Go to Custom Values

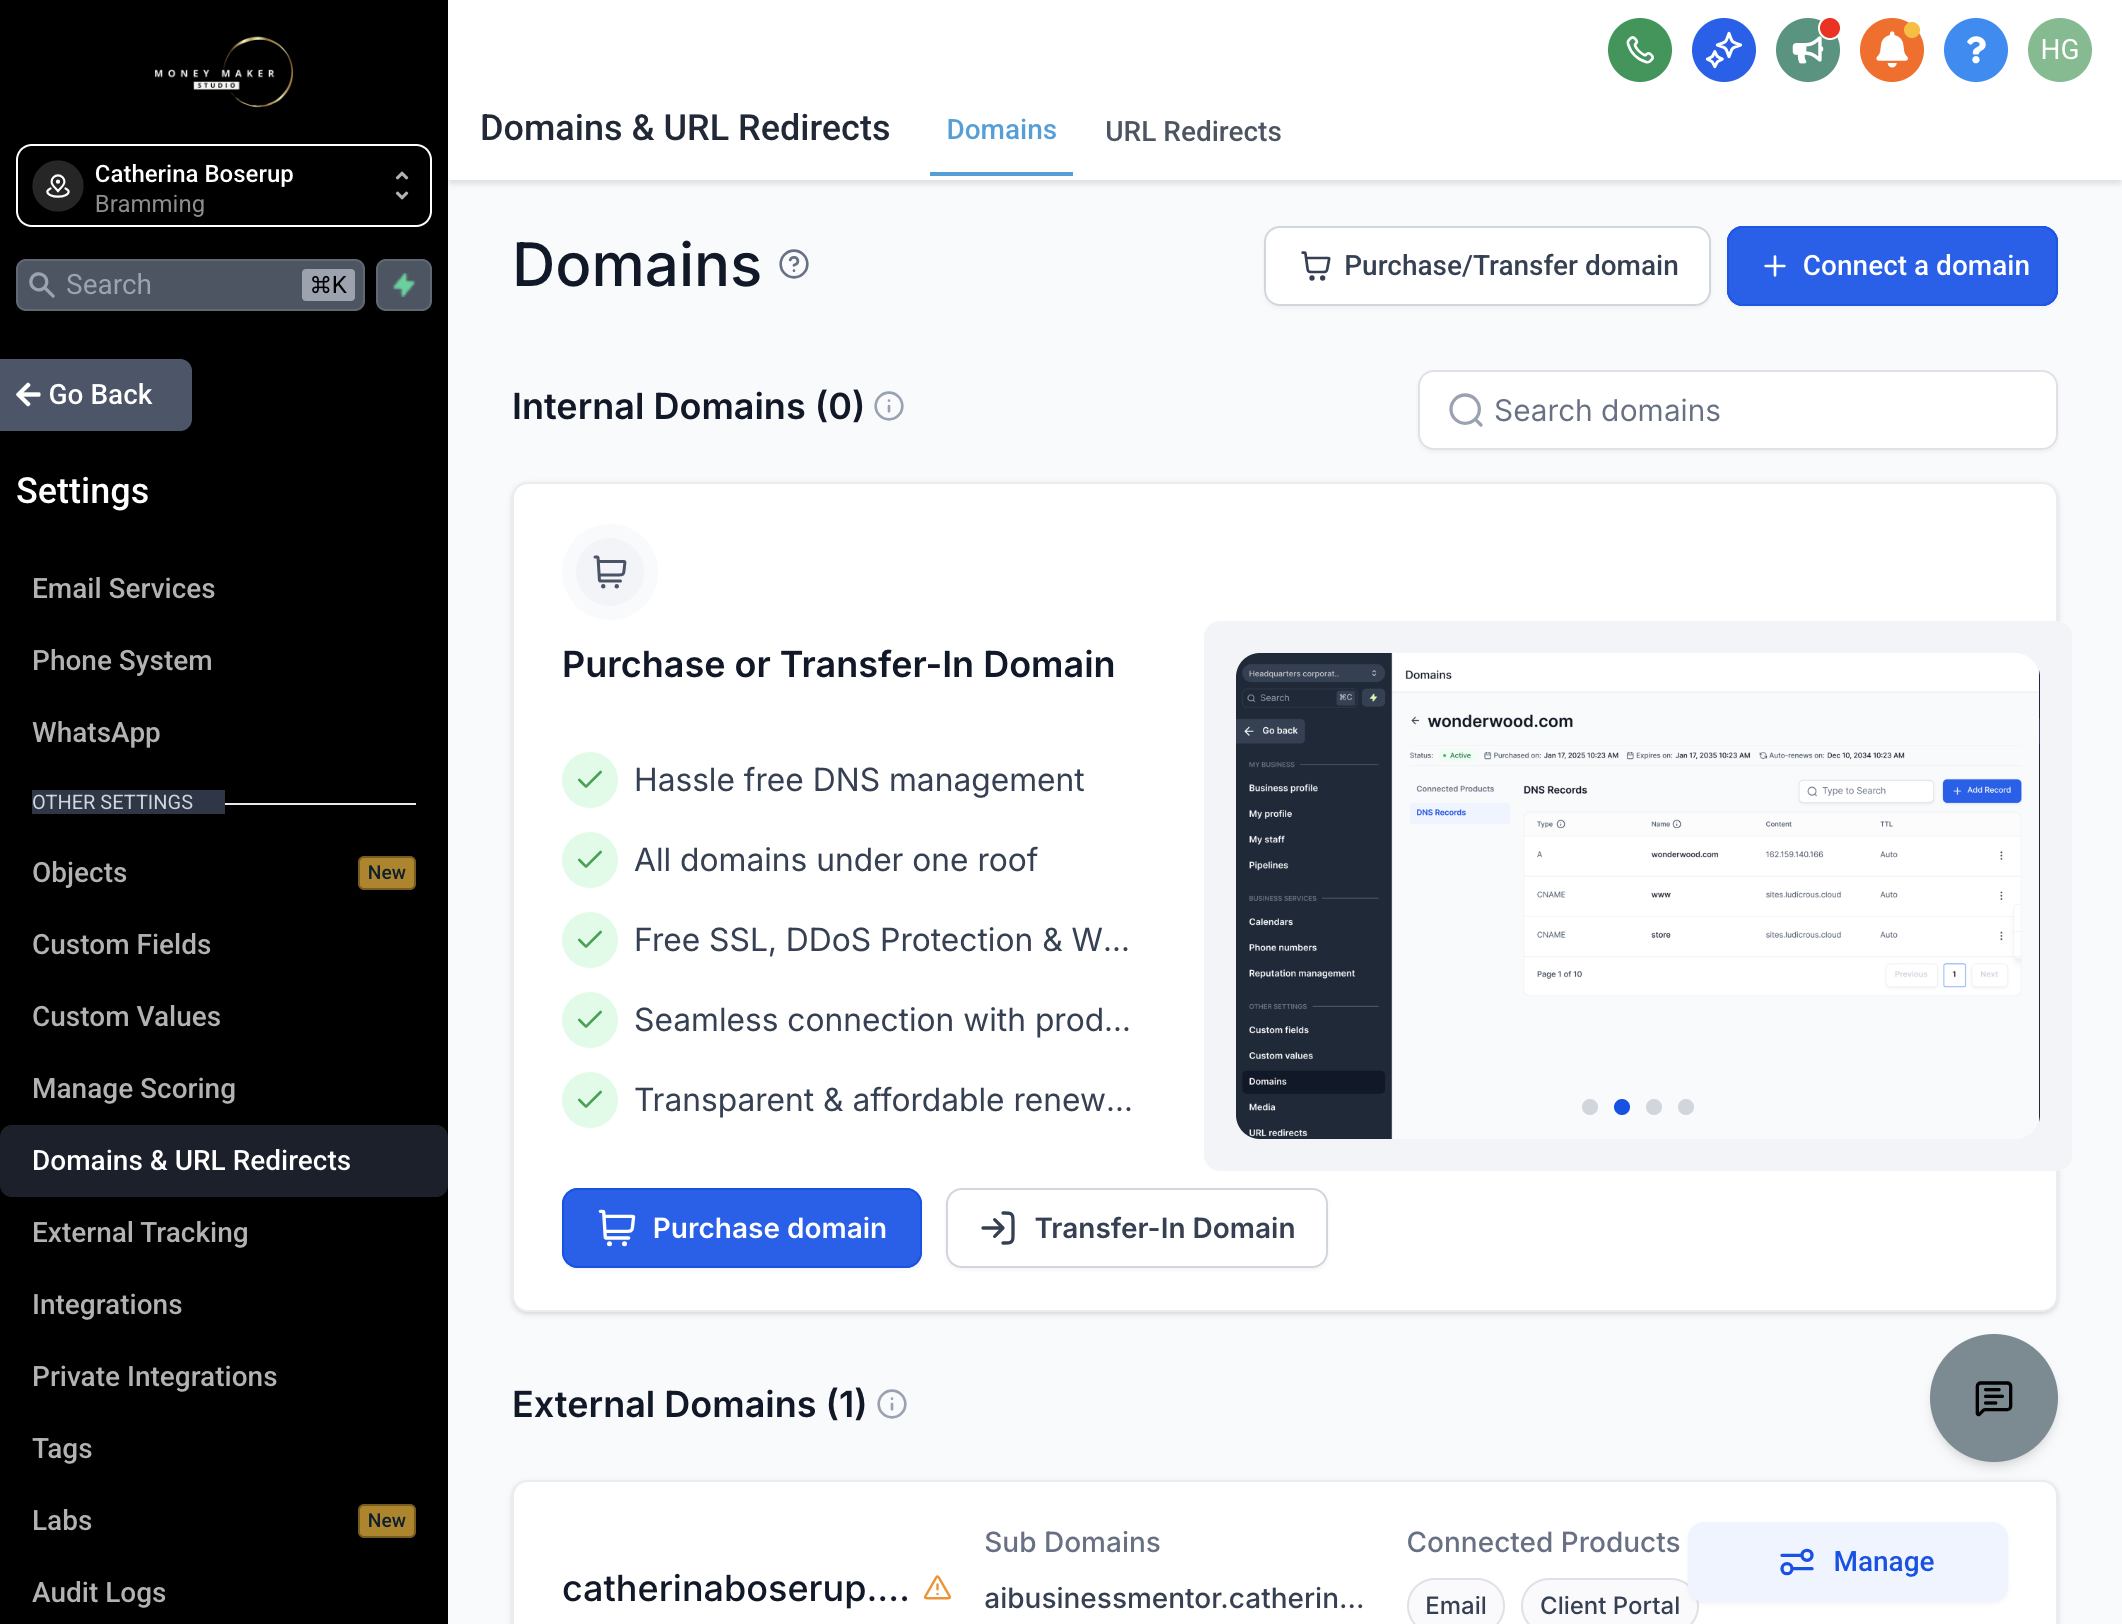126,1016
